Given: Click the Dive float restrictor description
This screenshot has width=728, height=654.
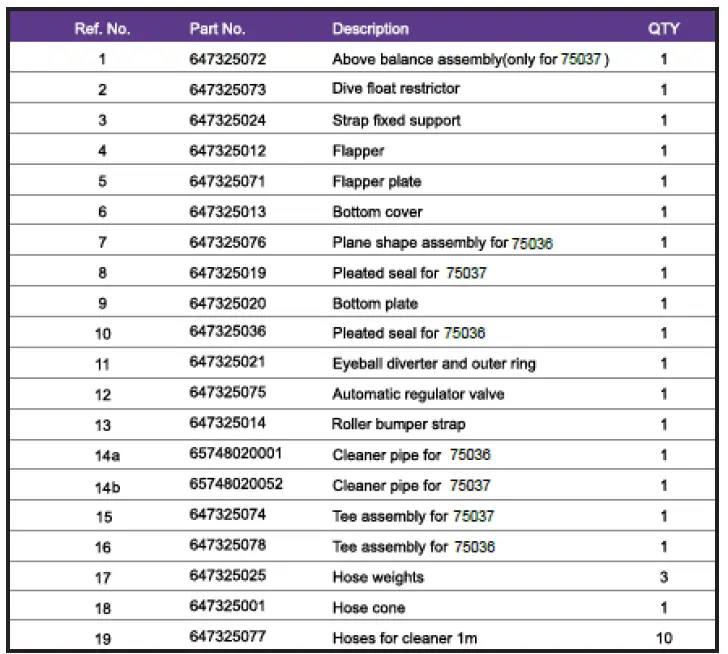Looking at the screenshot, I should (x=396, y=89).
